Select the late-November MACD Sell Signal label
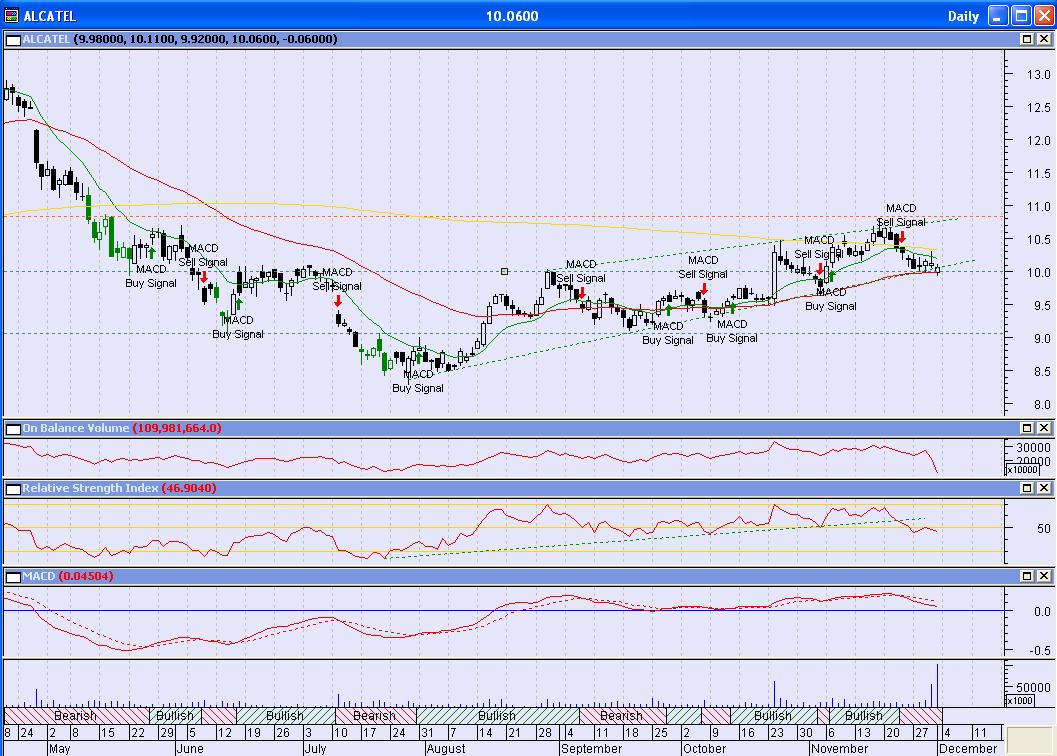 pyautogui.click(x=901, y=215)
